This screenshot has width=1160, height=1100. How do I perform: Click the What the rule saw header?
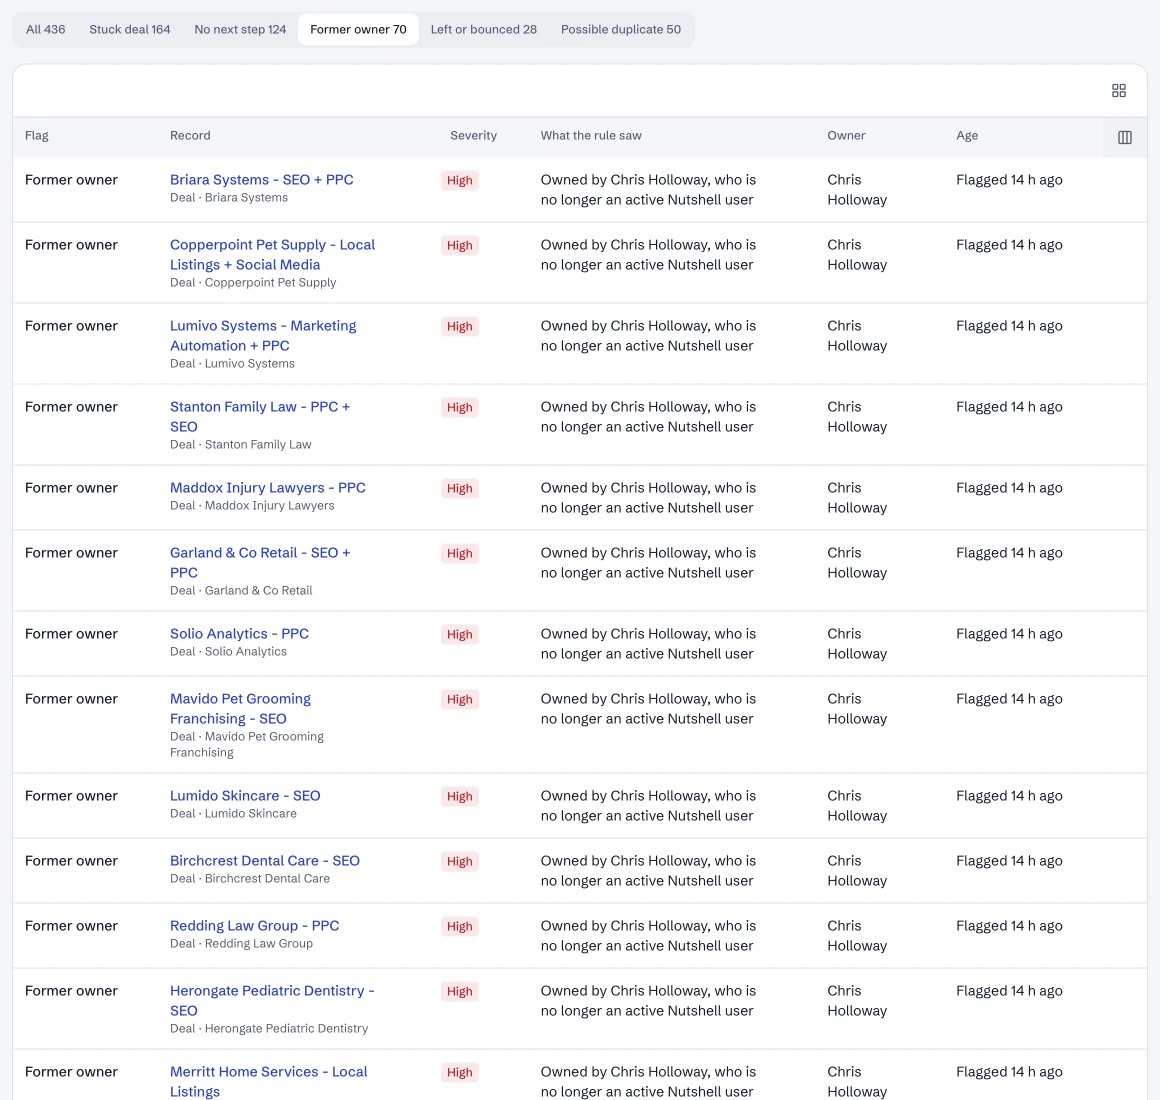point(591,135)
